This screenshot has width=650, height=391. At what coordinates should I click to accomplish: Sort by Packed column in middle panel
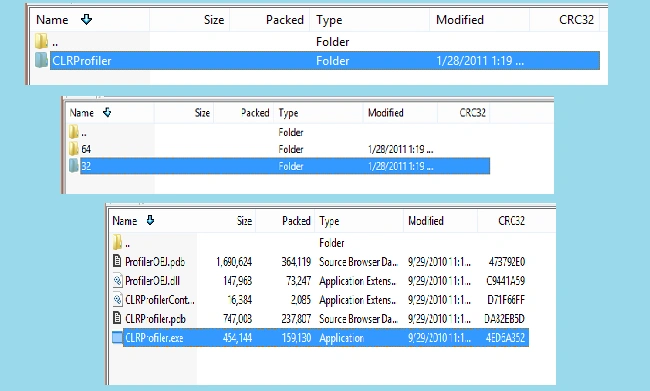pos(255,113)
